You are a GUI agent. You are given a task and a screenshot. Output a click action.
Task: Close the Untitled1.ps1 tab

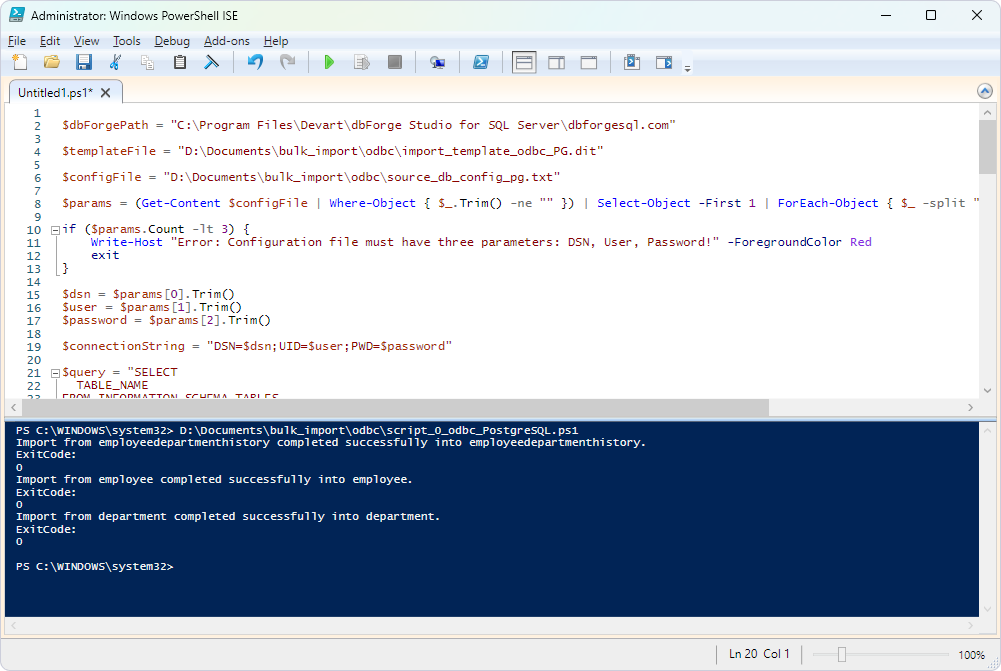tap(106, 93)
